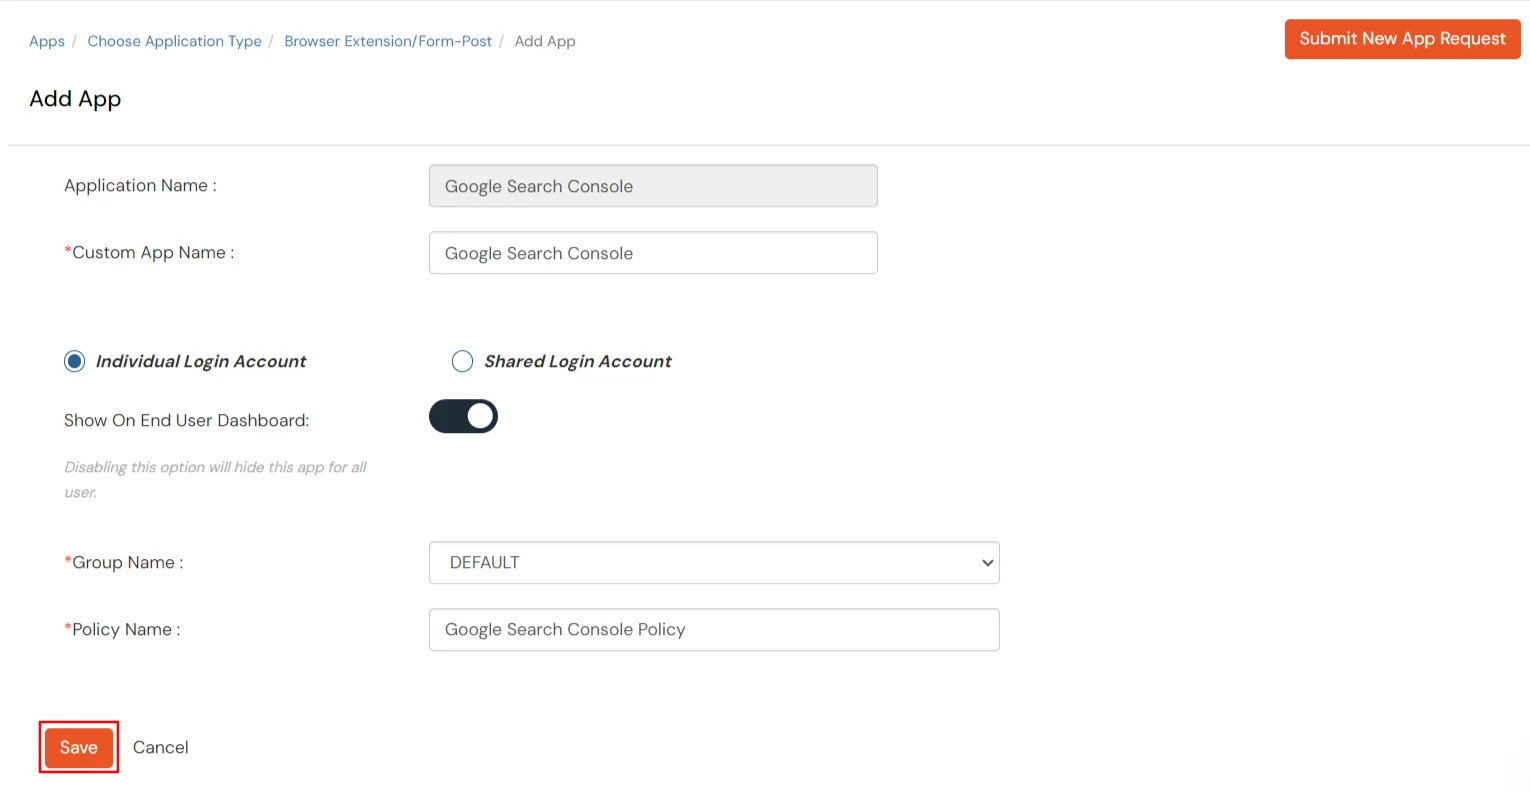The height and width of the screenshot is (793, 1530).
Task: Choose a different group from the DEFAULT list
Action: pos(714,562)
